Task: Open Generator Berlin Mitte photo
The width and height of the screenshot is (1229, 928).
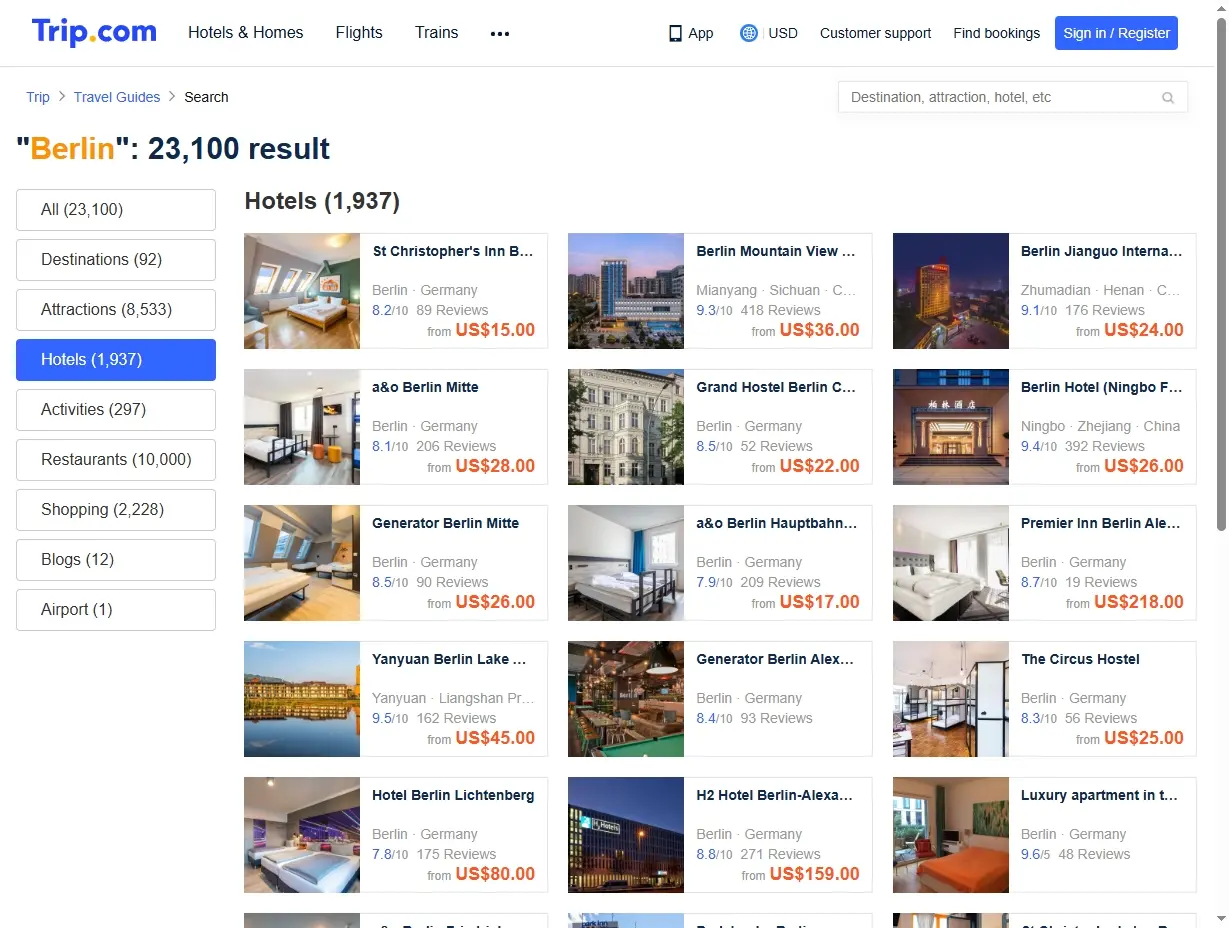Action: pos(302,563)
